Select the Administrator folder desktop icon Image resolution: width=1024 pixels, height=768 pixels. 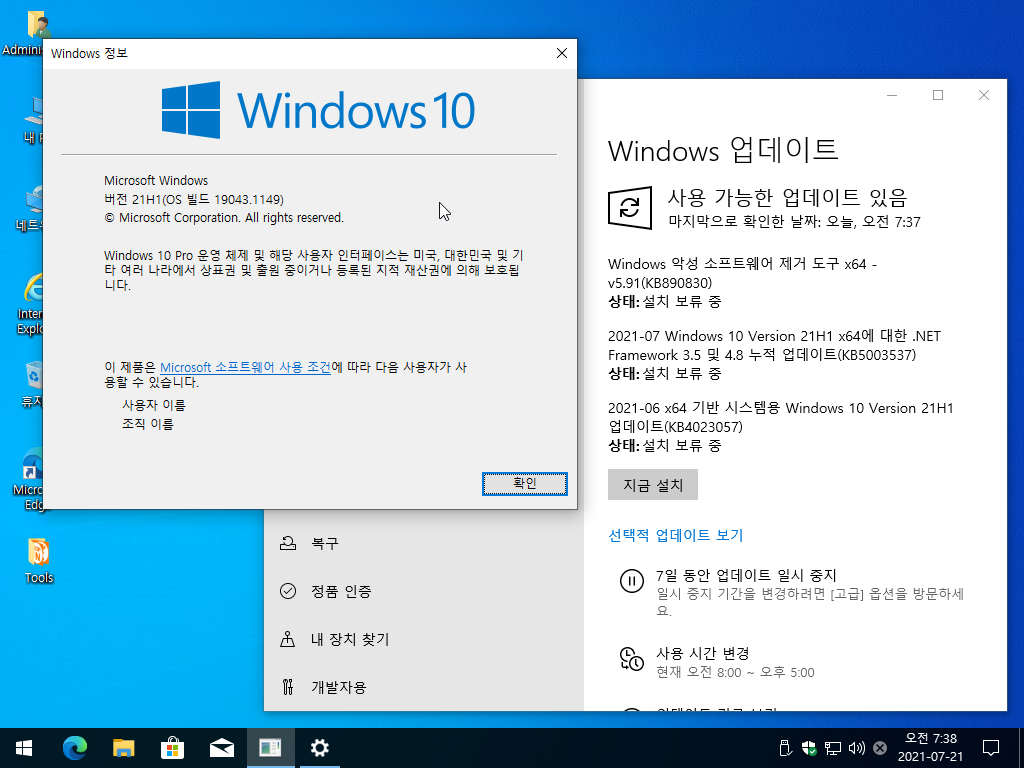point(26,33)
